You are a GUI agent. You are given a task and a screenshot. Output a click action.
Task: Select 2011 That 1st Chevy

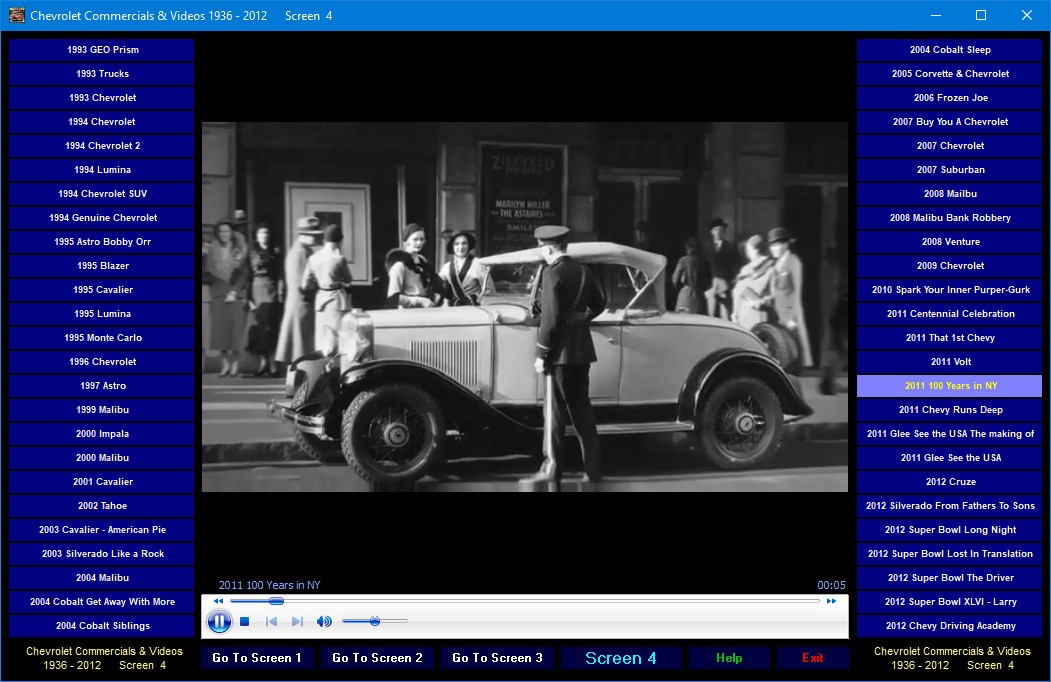(950, 338)
